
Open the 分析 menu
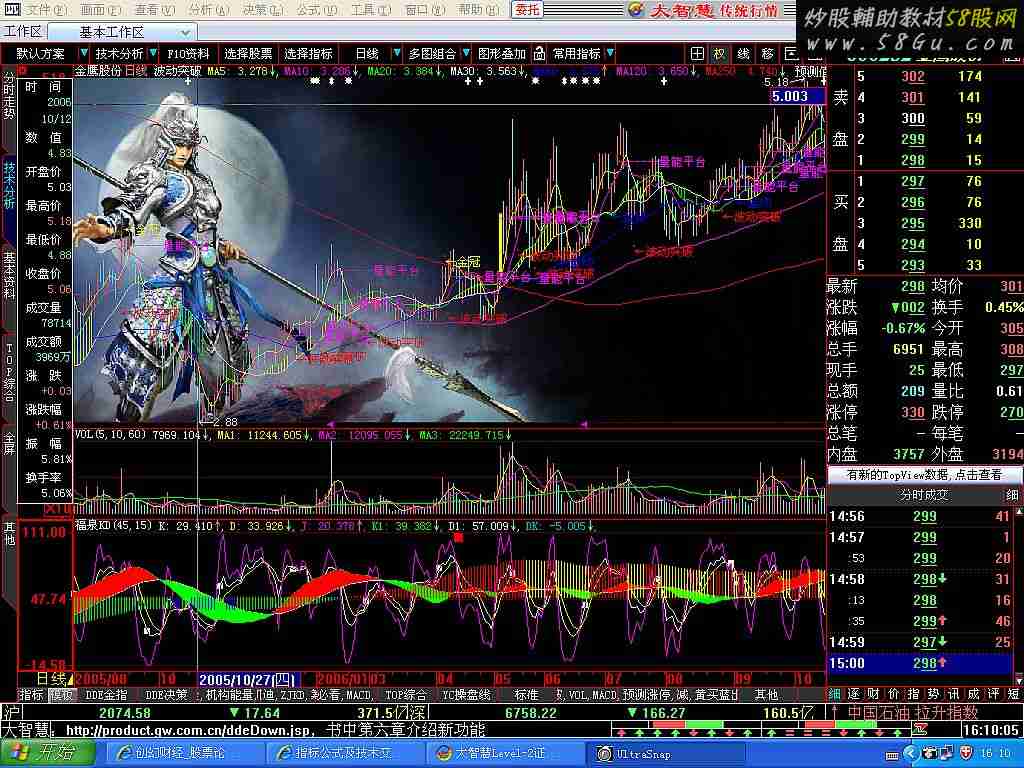[208, 10]
